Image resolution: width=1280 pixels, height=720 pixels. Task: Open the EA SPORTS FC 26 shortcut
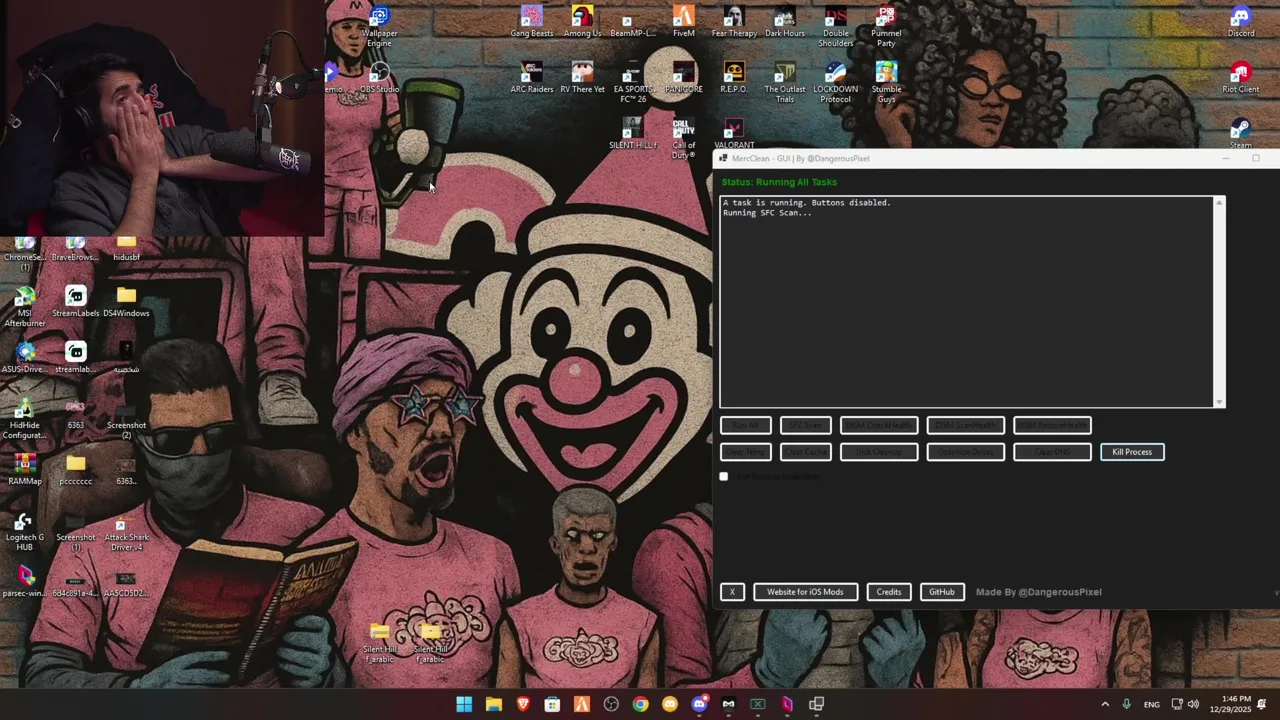coord(633,83)
